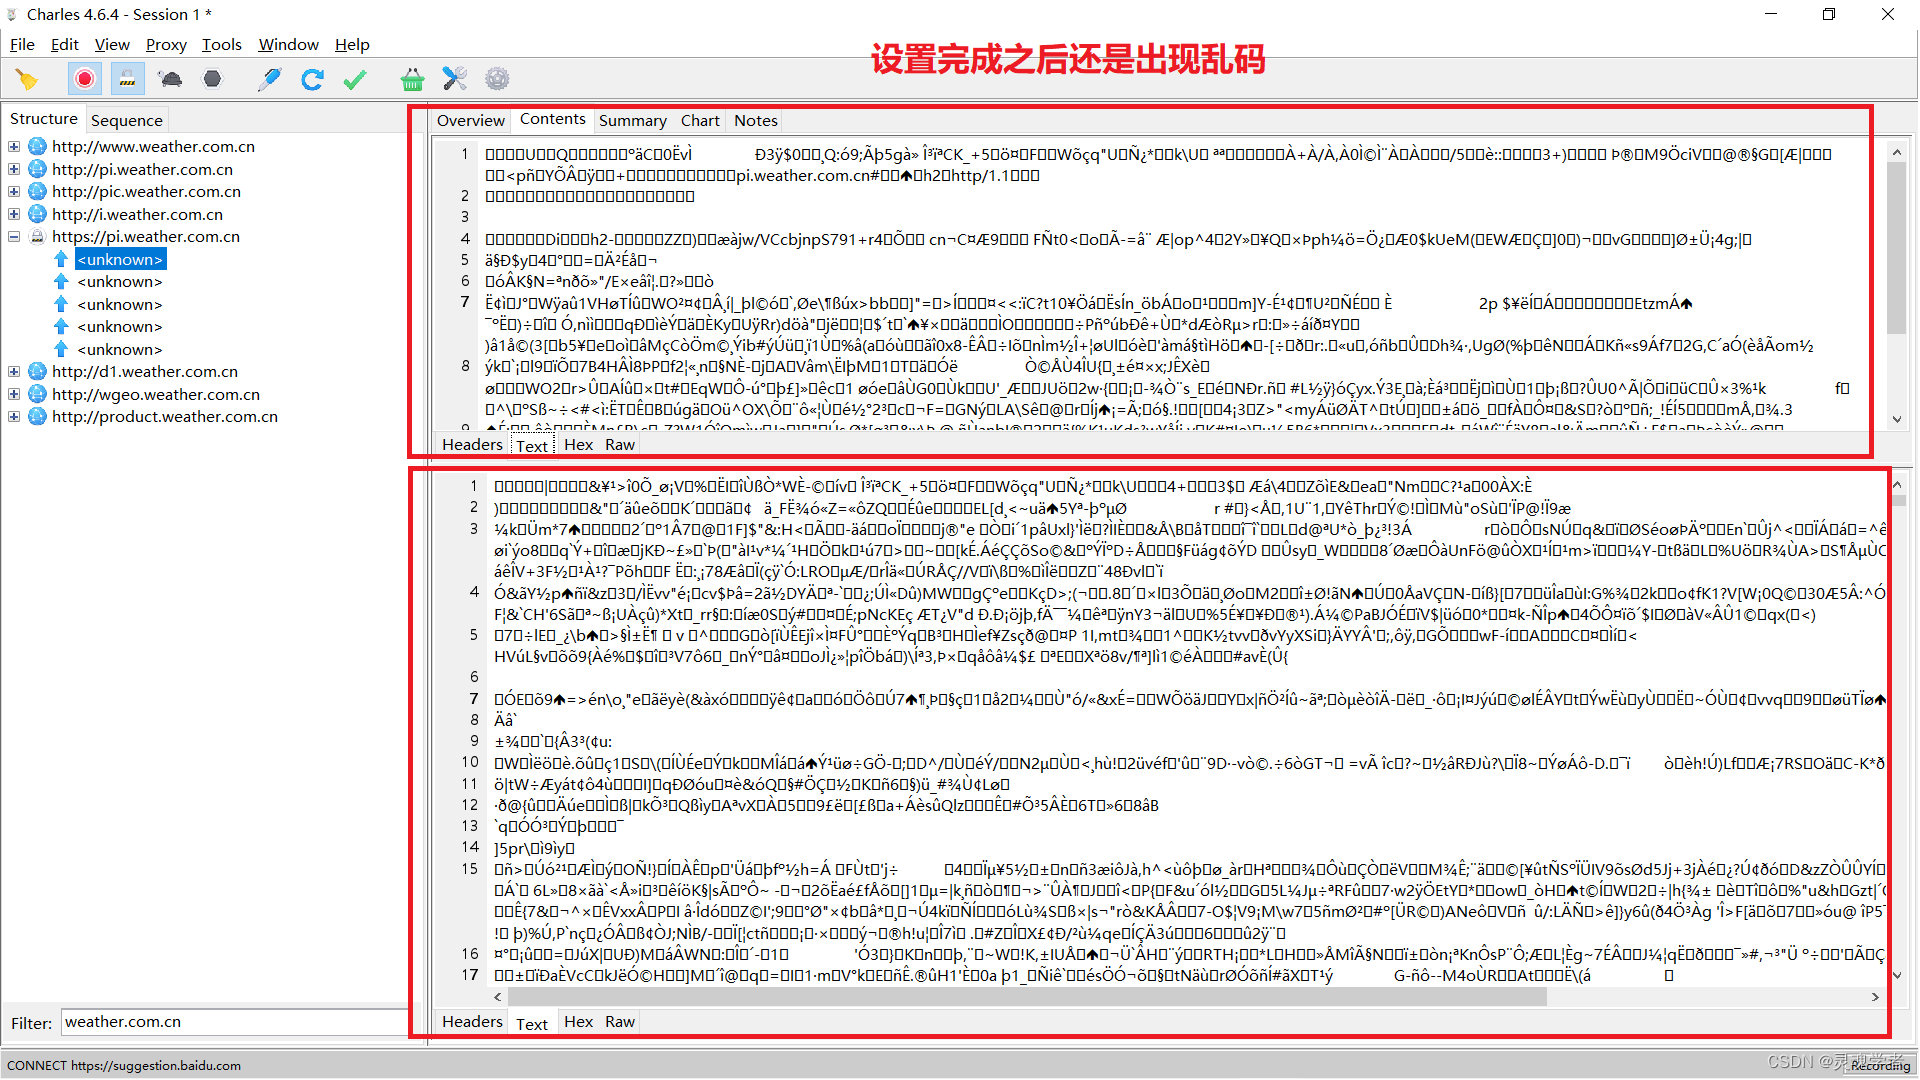The width and height of the screenshot is (1920, 1080).
Task: Click the broom Clear Session icon
Action: (x=27, y=79)
